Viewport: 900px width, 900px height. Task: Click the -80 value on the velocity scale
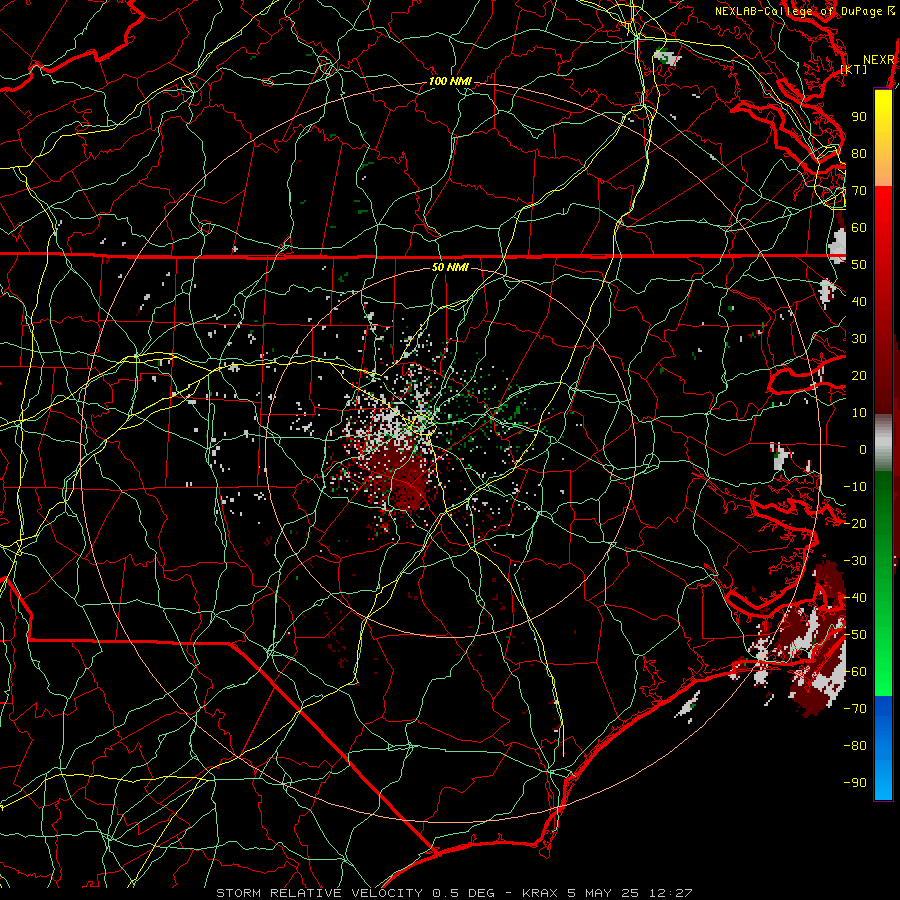855,746
